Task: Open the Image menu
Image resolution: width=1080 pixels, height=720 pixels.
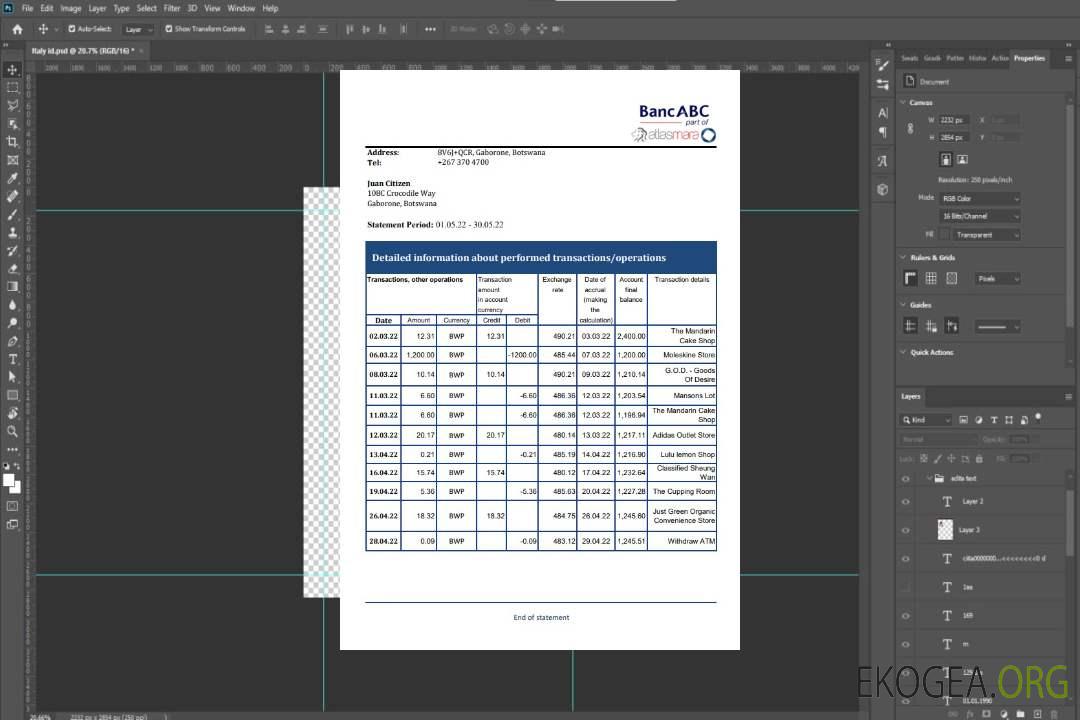Action: (x=71, y=8)
